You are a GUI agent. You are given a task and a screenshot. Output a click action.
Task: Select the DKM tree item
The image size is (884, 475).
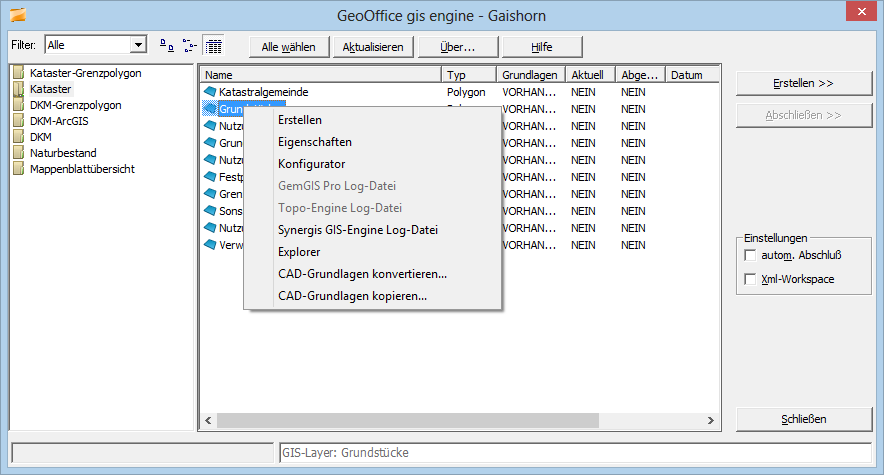(41, 137)
